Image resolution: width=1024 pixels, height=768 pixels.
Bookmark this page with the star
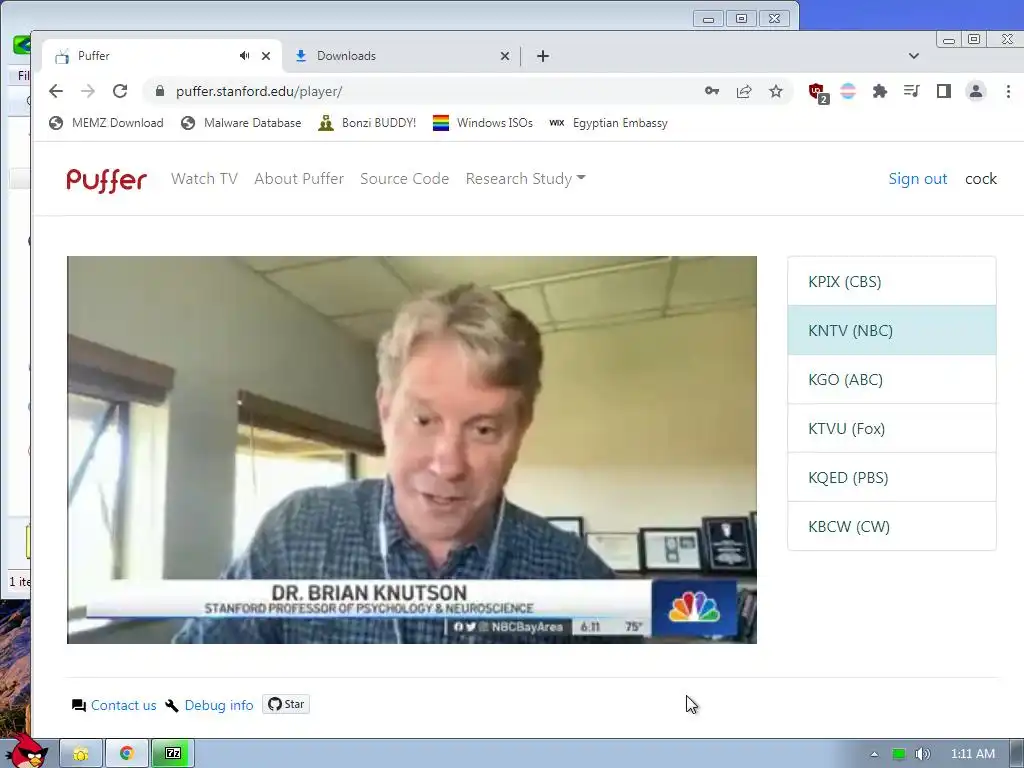pos(776,91)
